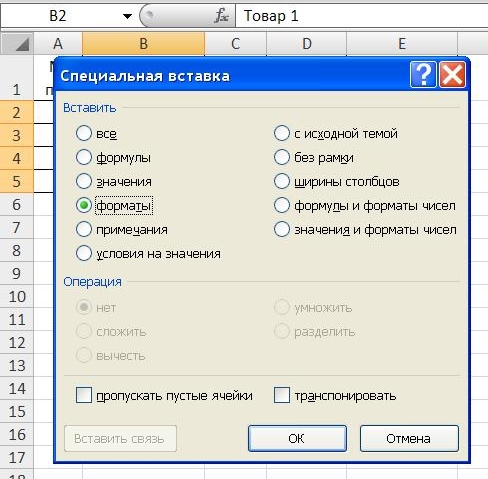Select column C header
488x479 pixels.
235,44
